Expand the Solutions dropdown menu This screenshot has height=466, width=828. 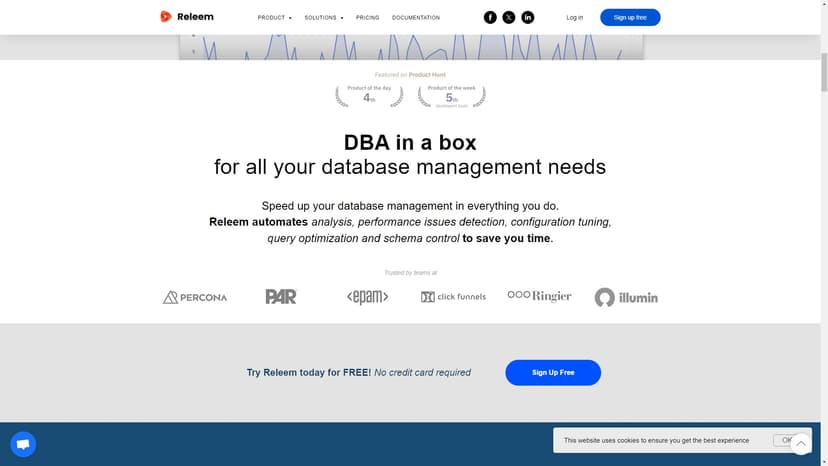[324, 17]
